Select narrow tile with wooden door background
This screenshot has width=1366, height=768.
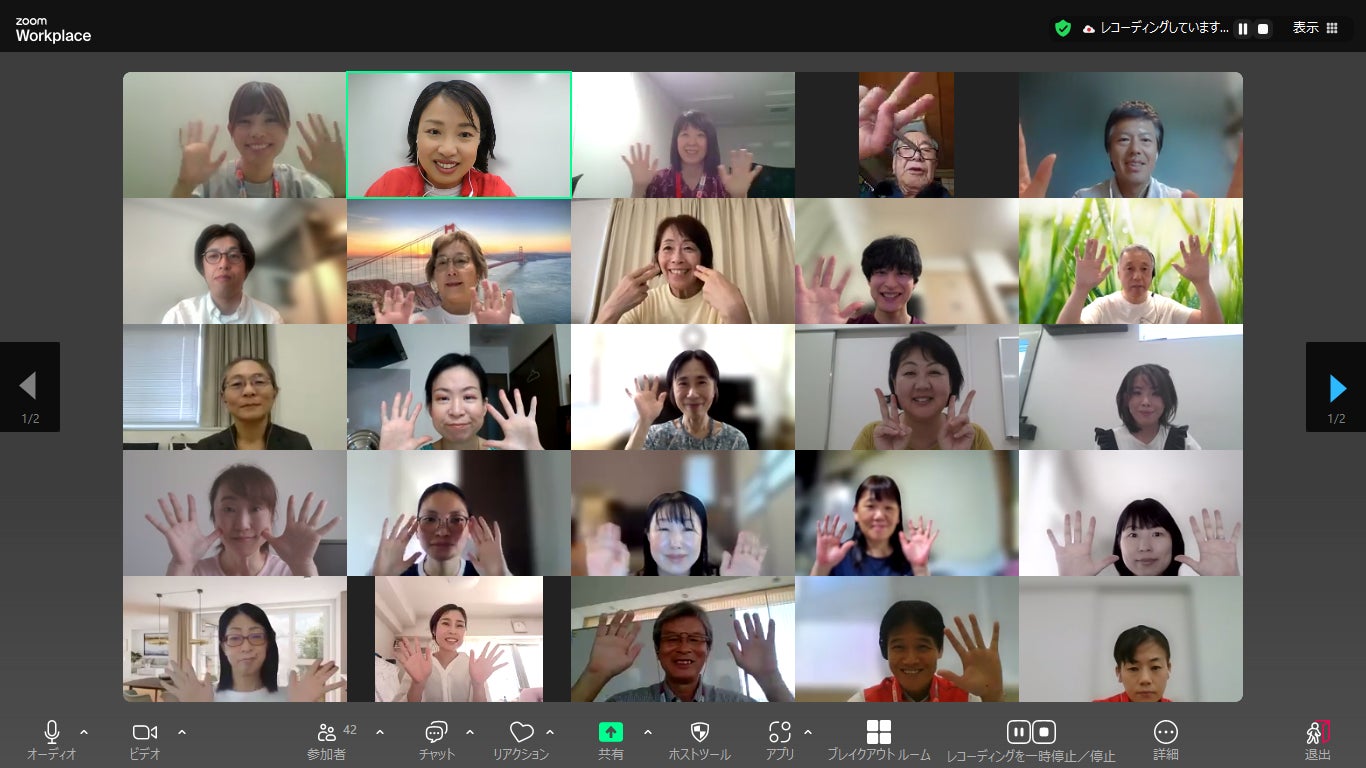(x=906, y=135)
